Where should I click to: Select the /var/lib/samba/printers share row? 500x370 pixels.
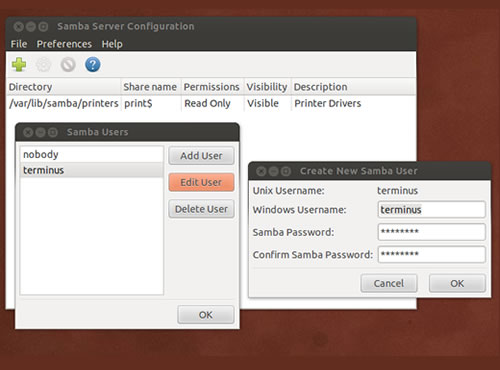click(211, 103)
